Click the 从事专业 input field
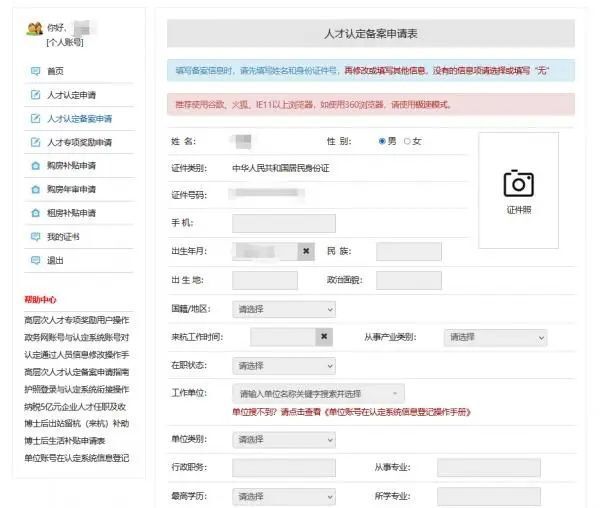The width and height of the screenshot is (600, 508). (x=489, y=468)
